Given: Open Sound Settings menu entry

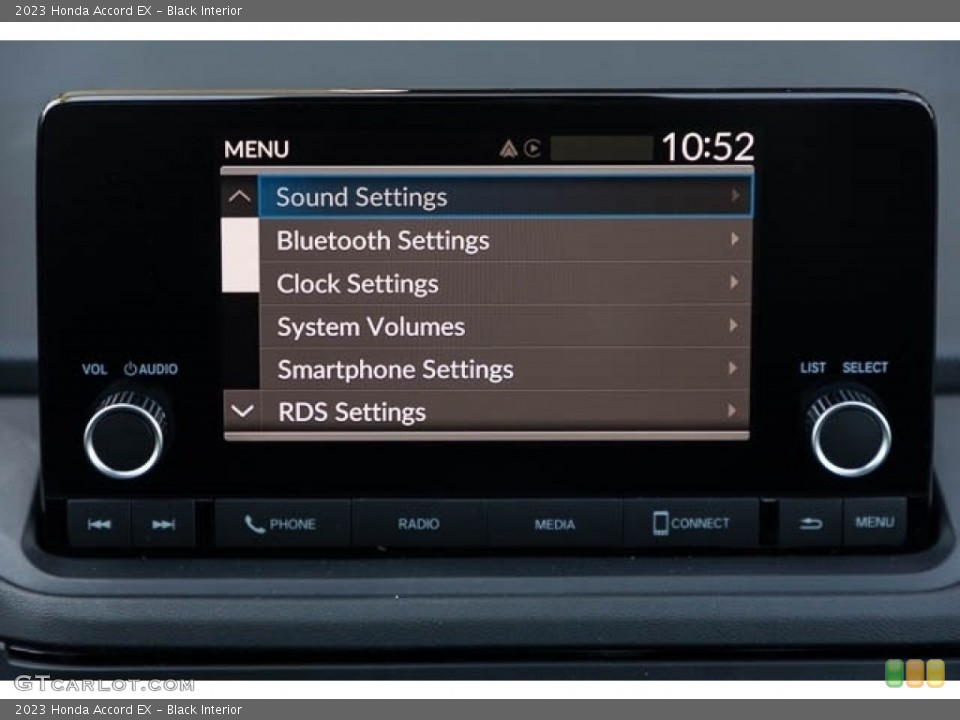Looking at the screenshot, I should [x=506, y=197].
